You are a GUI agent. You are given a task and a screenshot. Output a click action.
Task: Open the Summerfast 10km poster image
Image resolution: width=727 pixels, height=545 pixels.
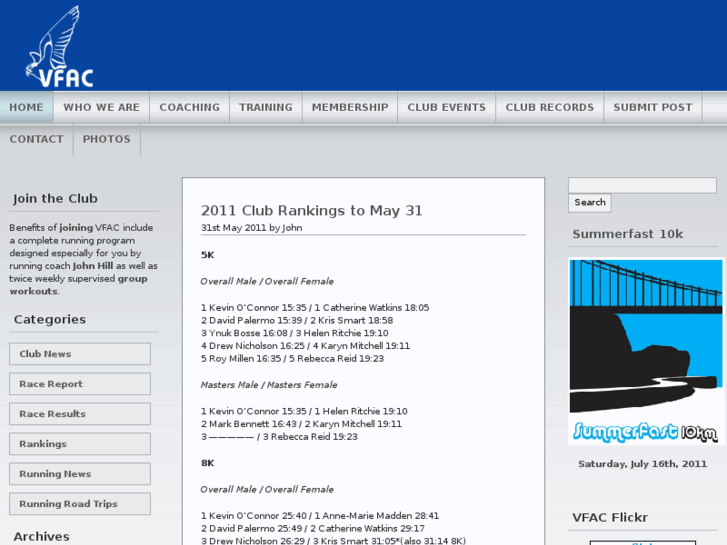click(x=646, y=351)
